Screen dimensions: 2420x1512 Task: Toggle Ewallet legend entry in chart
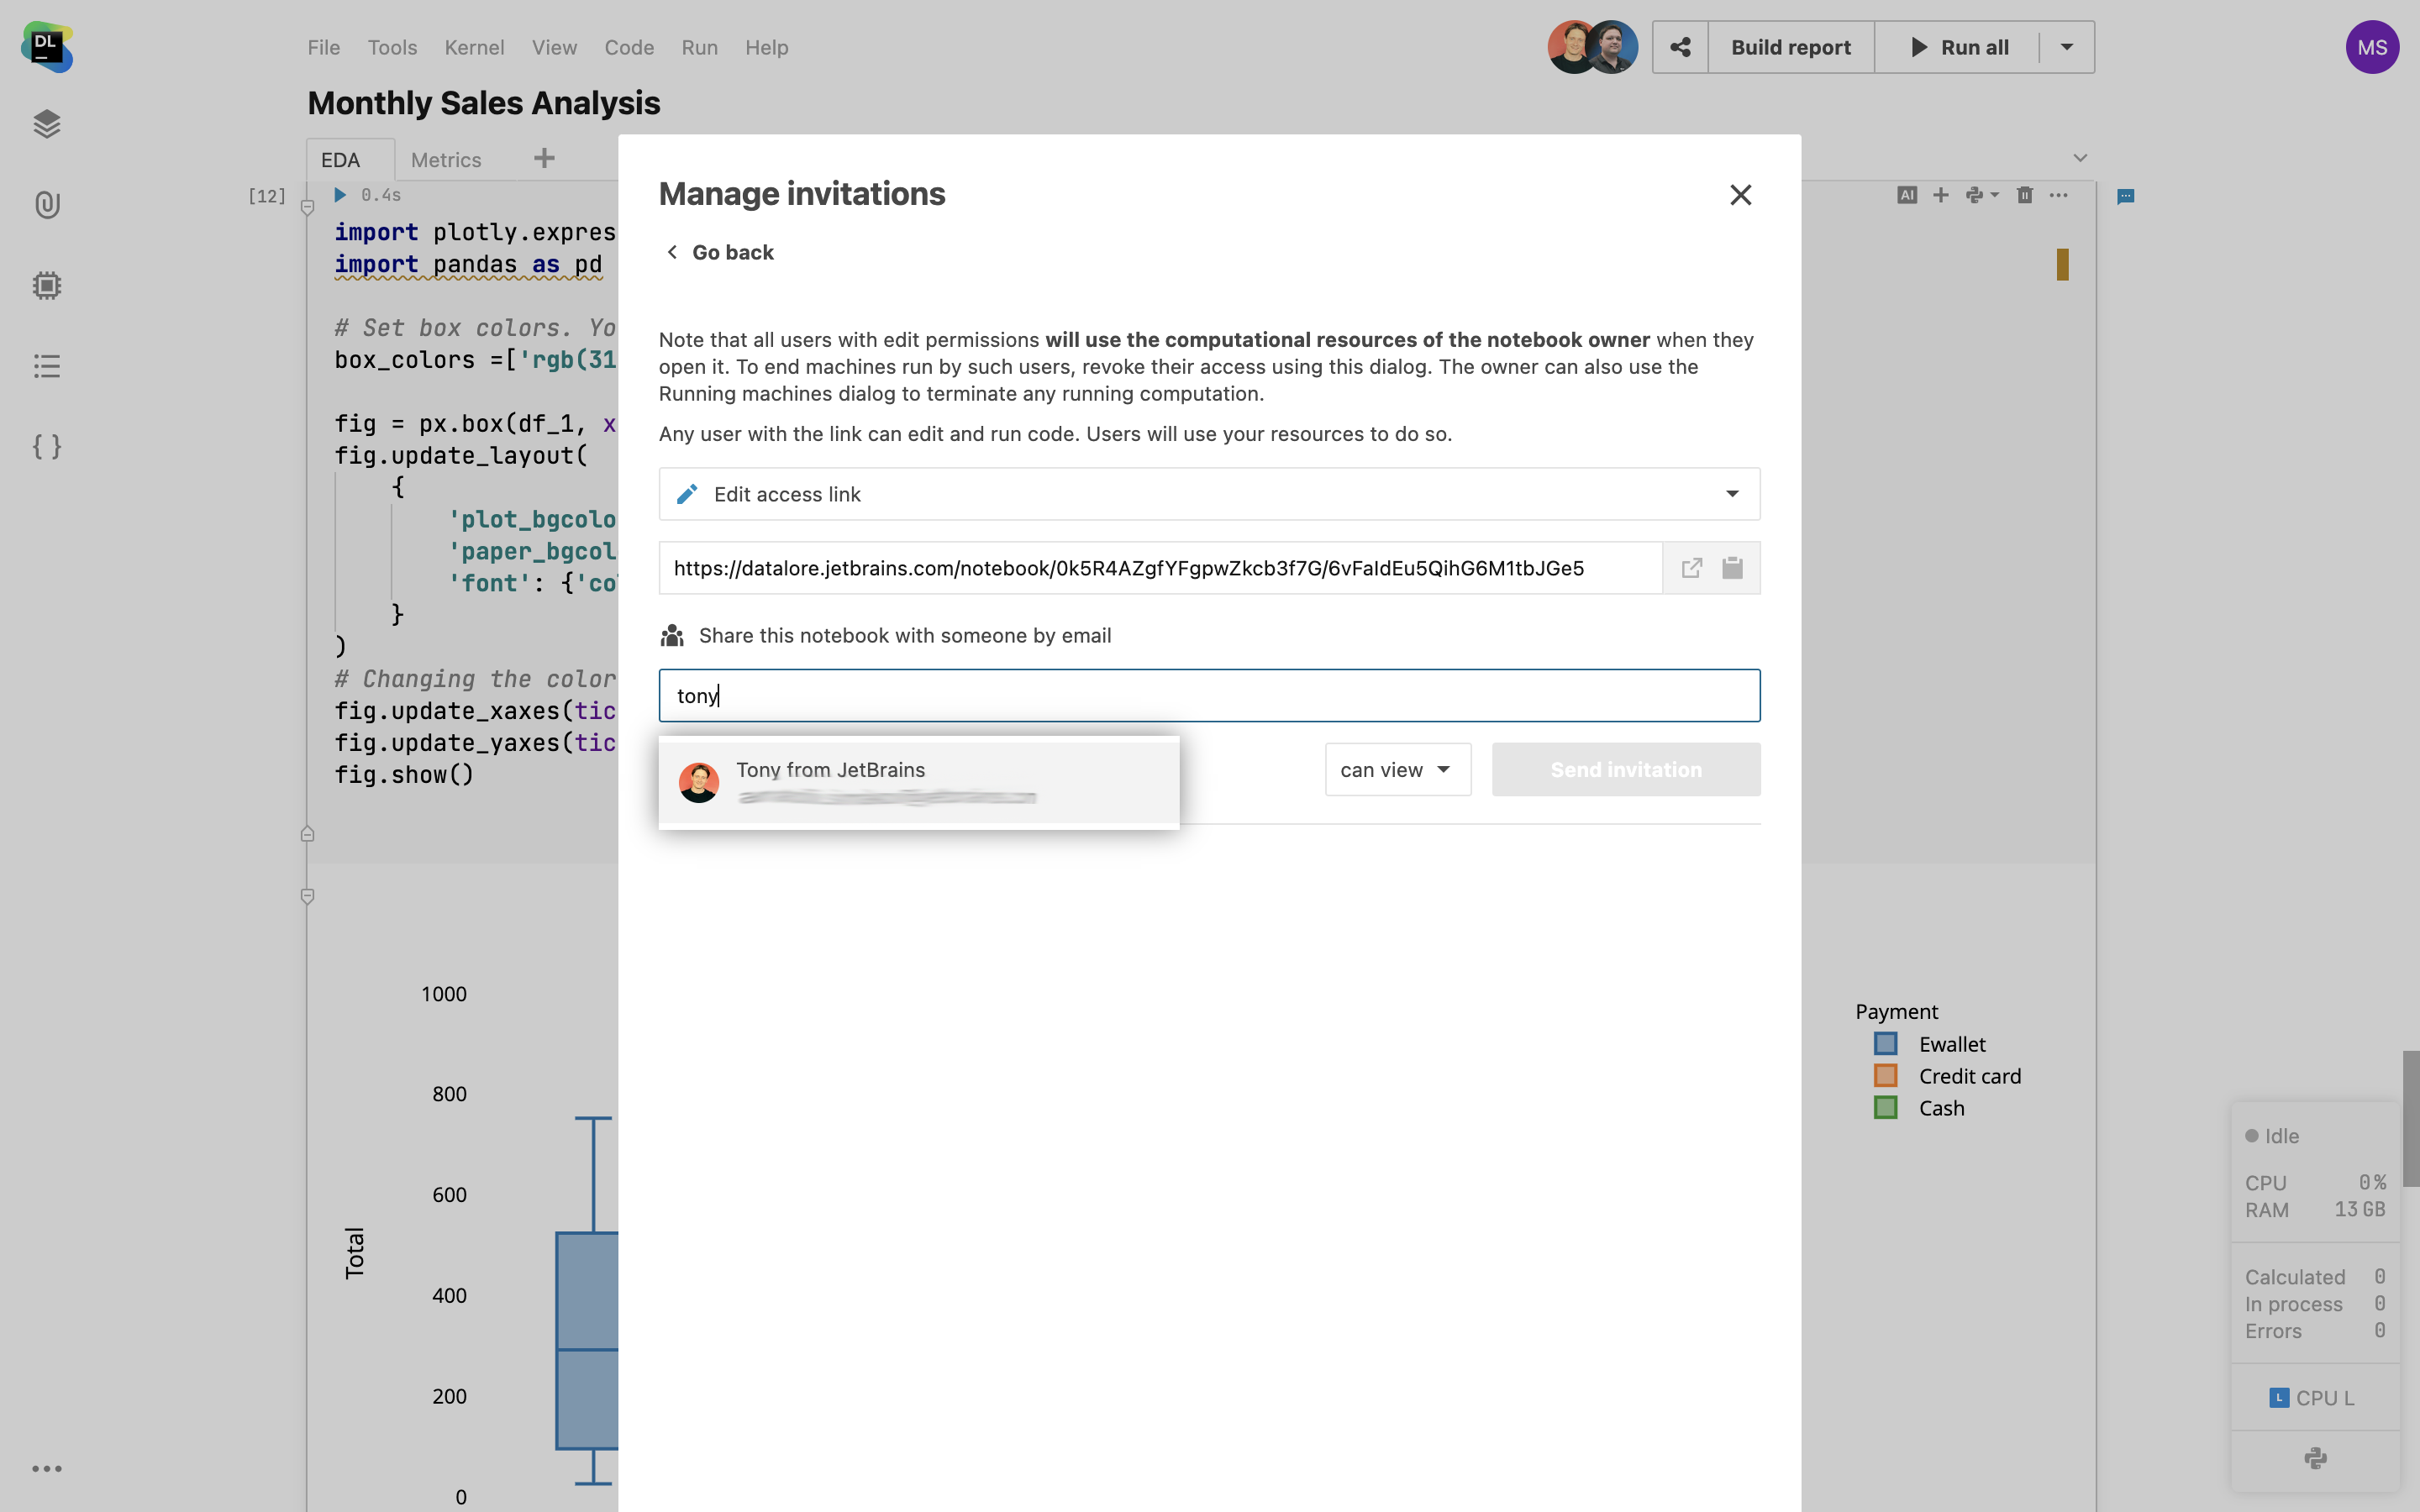[x=1950, y=1044]
